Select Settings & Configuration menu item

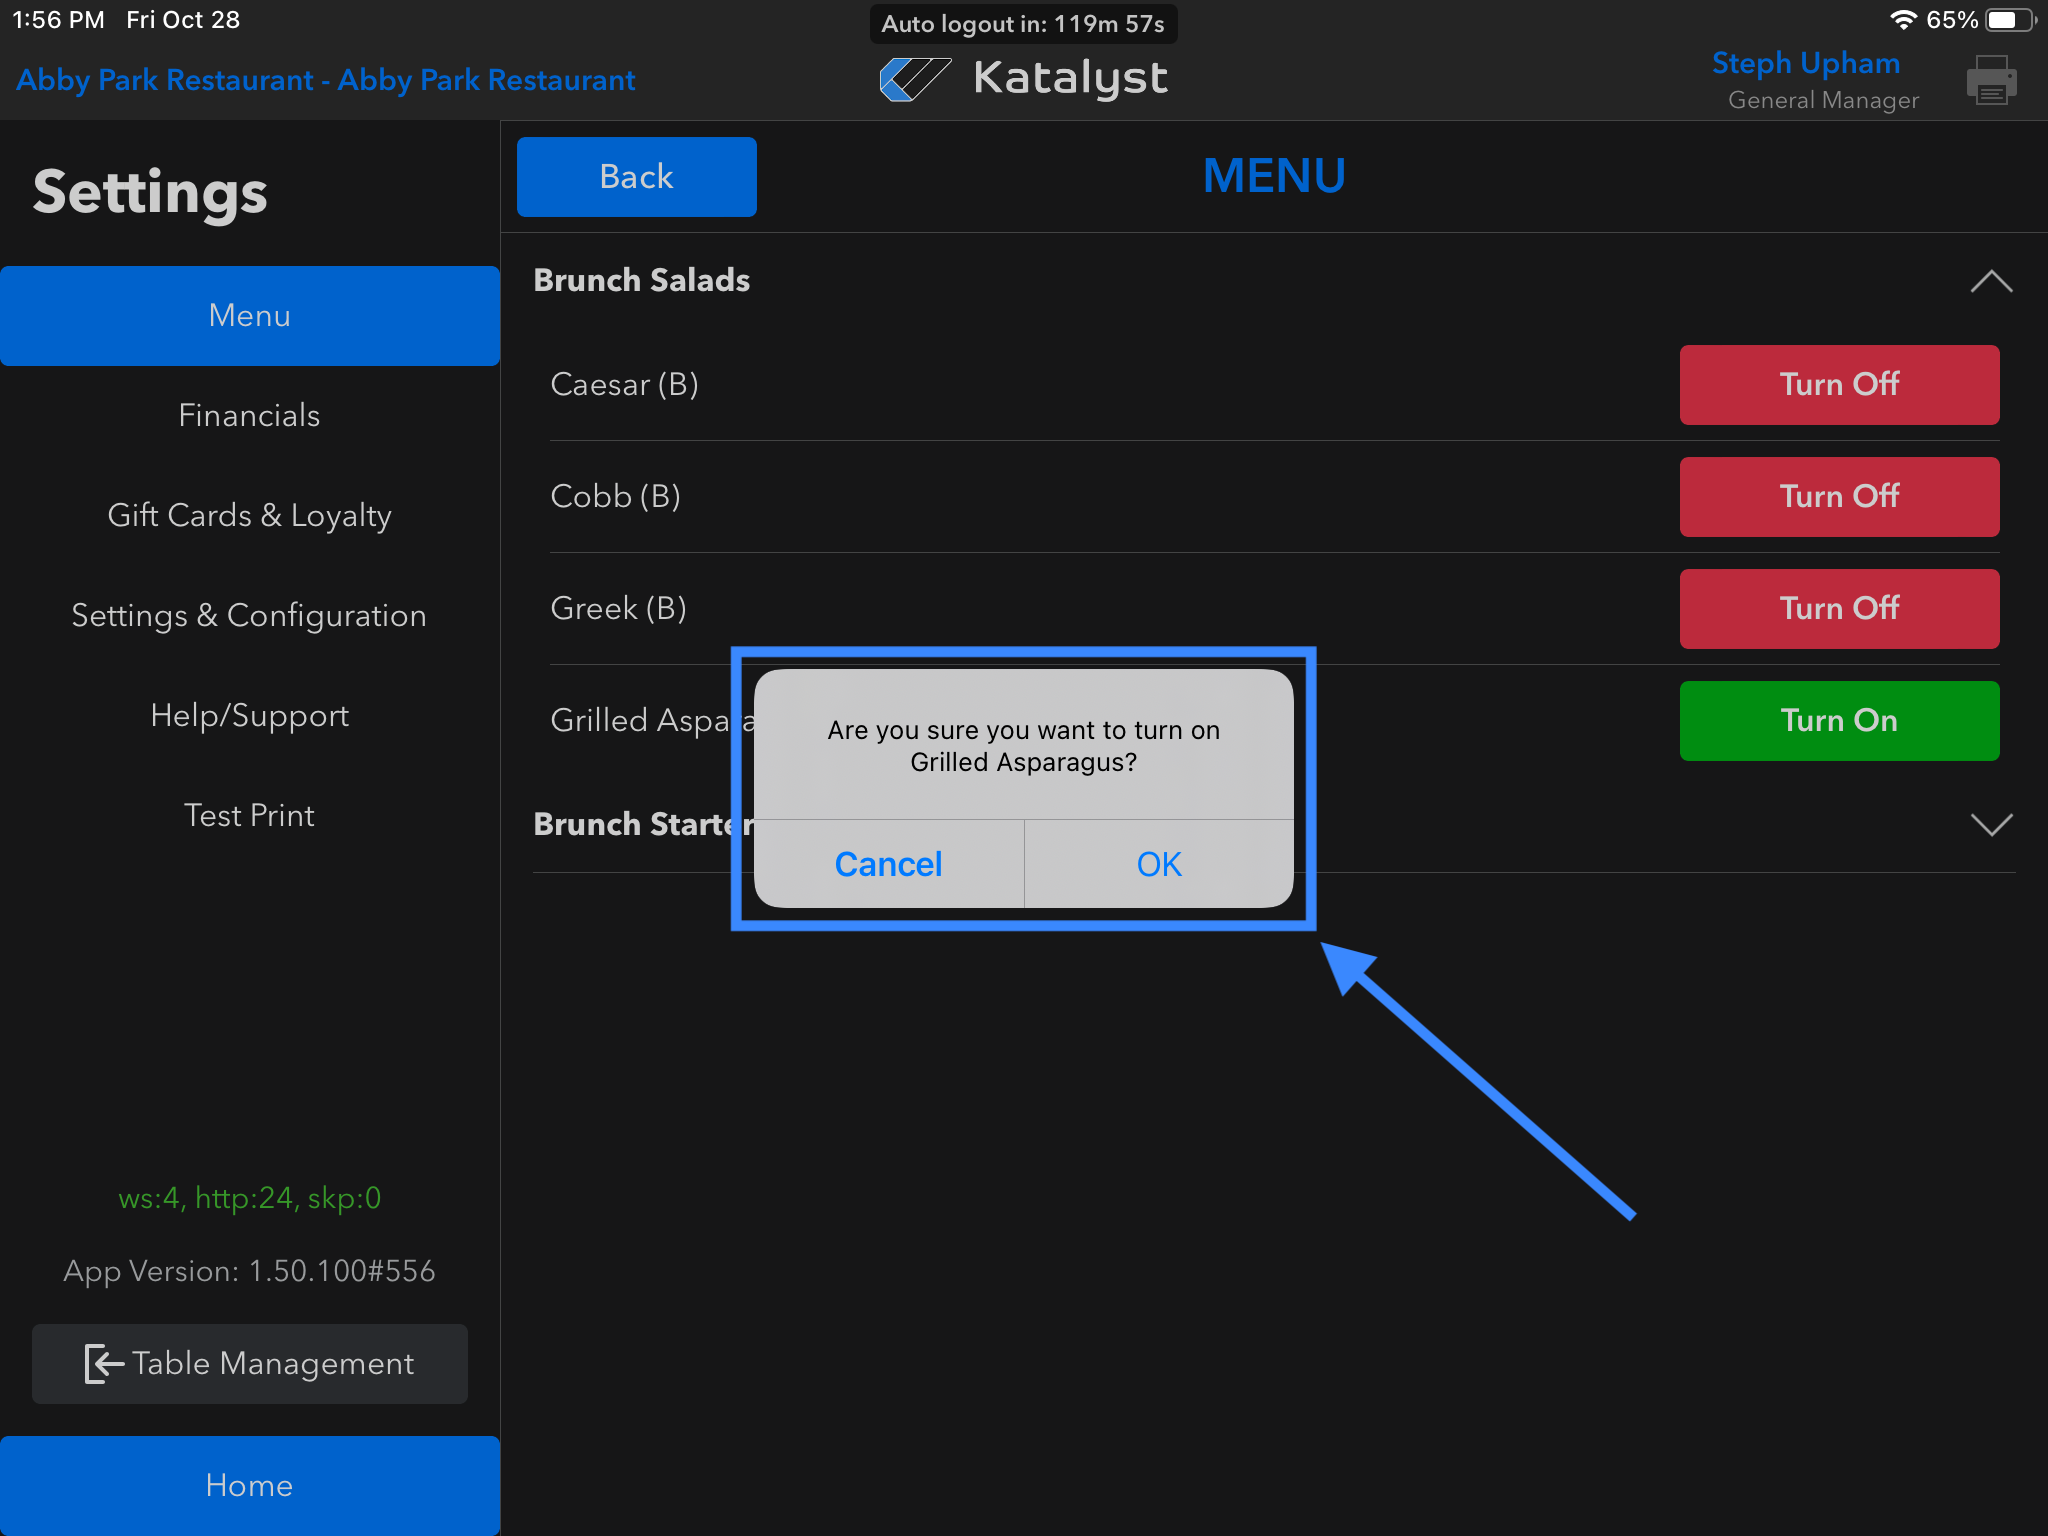[x=249, y=615]
